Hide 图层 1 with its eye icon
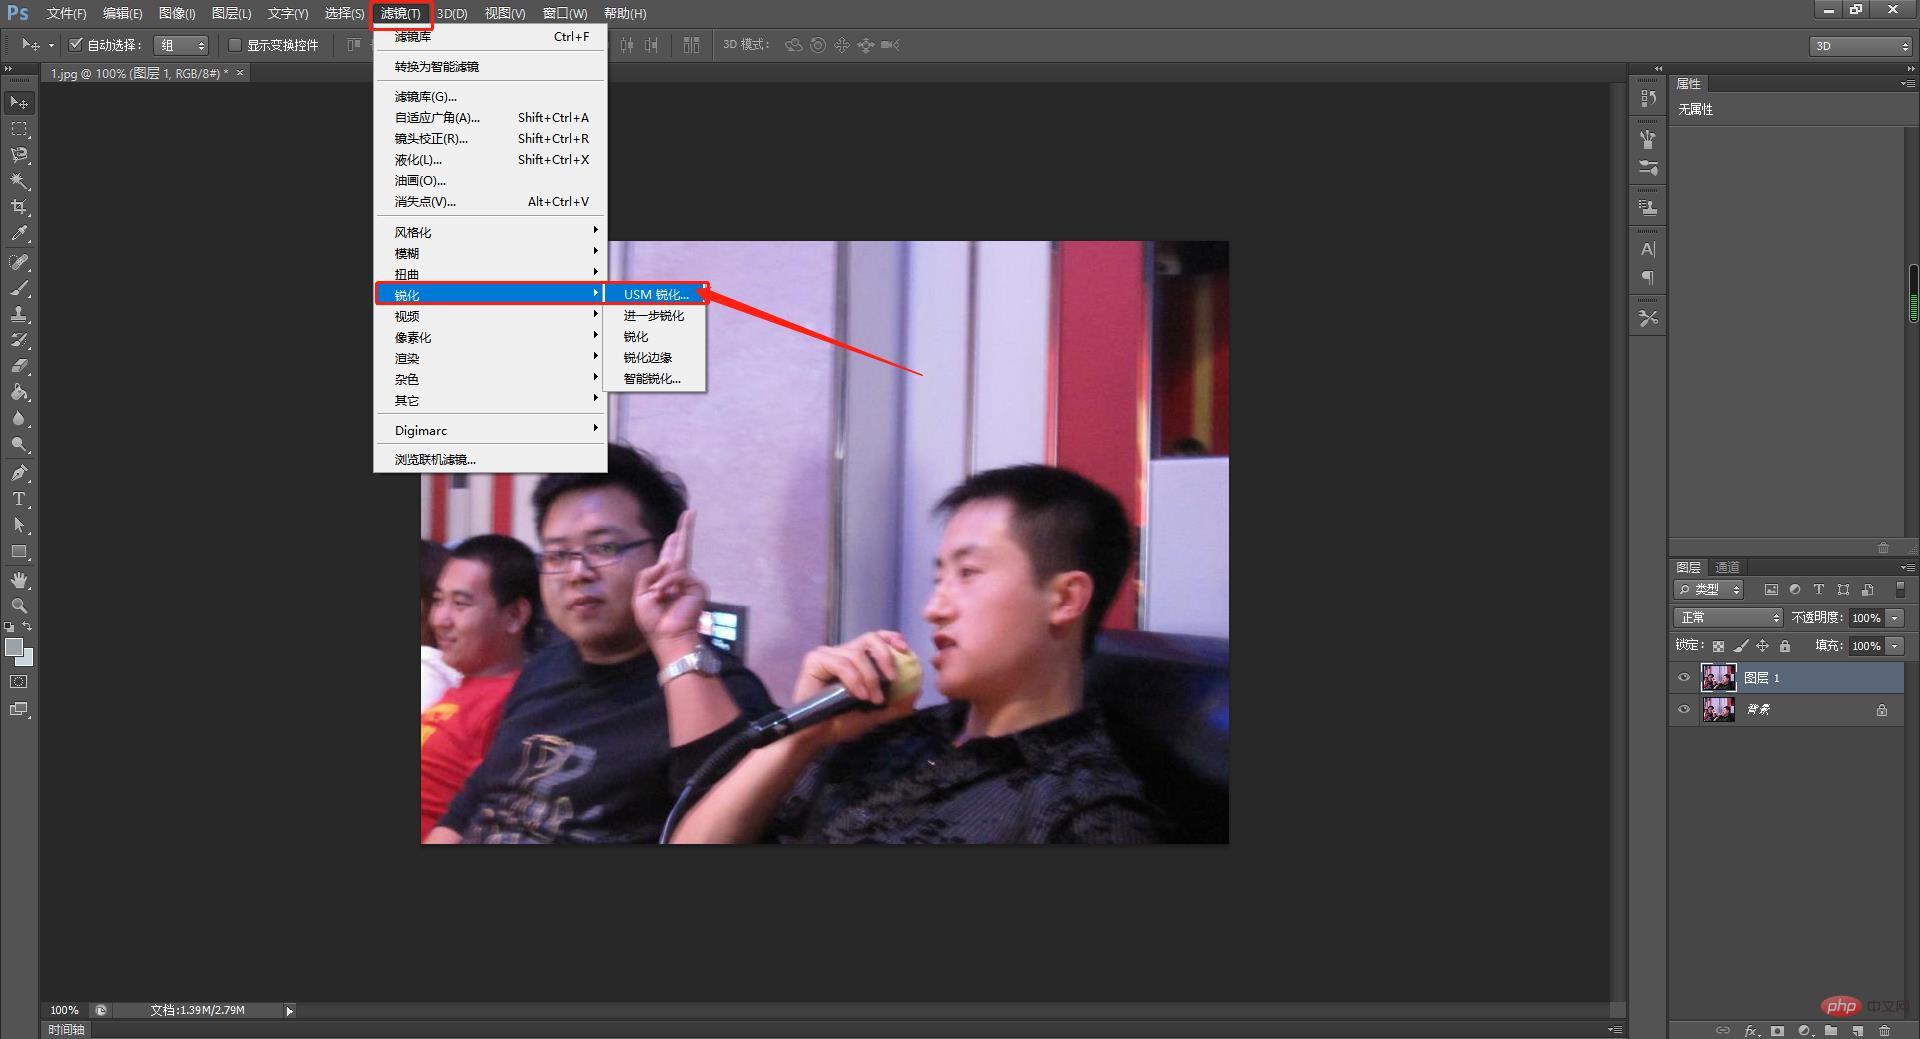The width and height of the screenshot is (1920, 1039). (x=1684, y=678)
